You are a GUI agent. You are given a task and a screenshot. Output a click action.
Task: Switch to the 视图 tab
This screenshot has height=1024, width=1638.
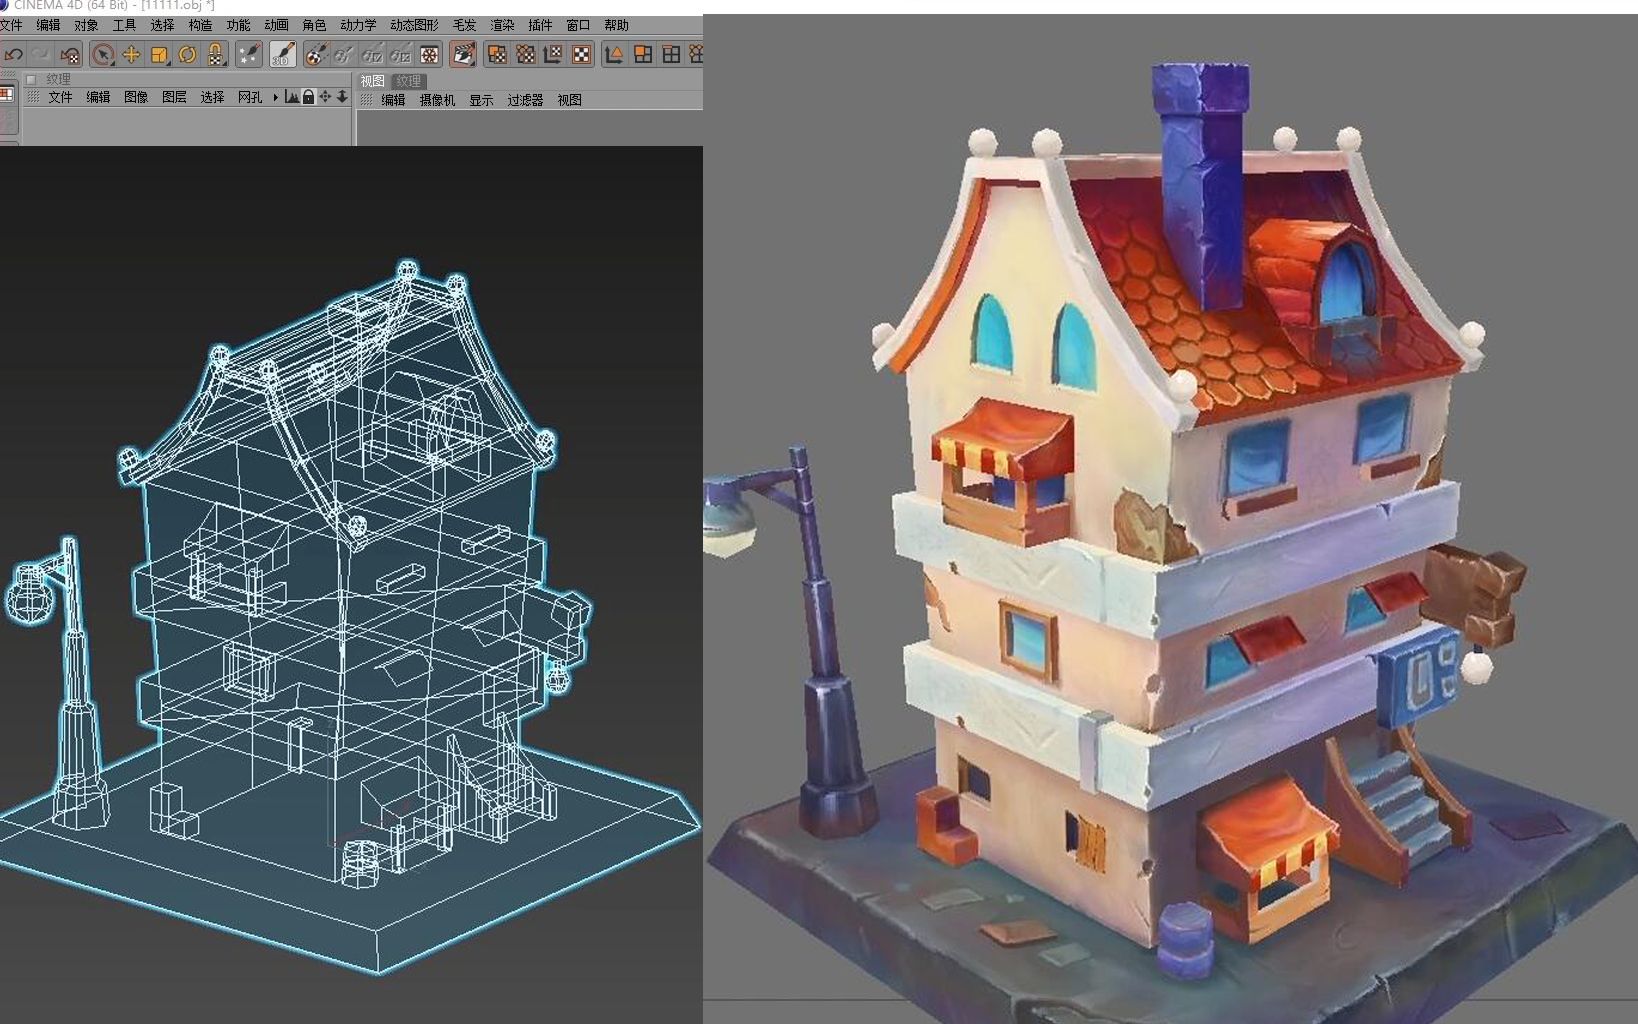372,81
